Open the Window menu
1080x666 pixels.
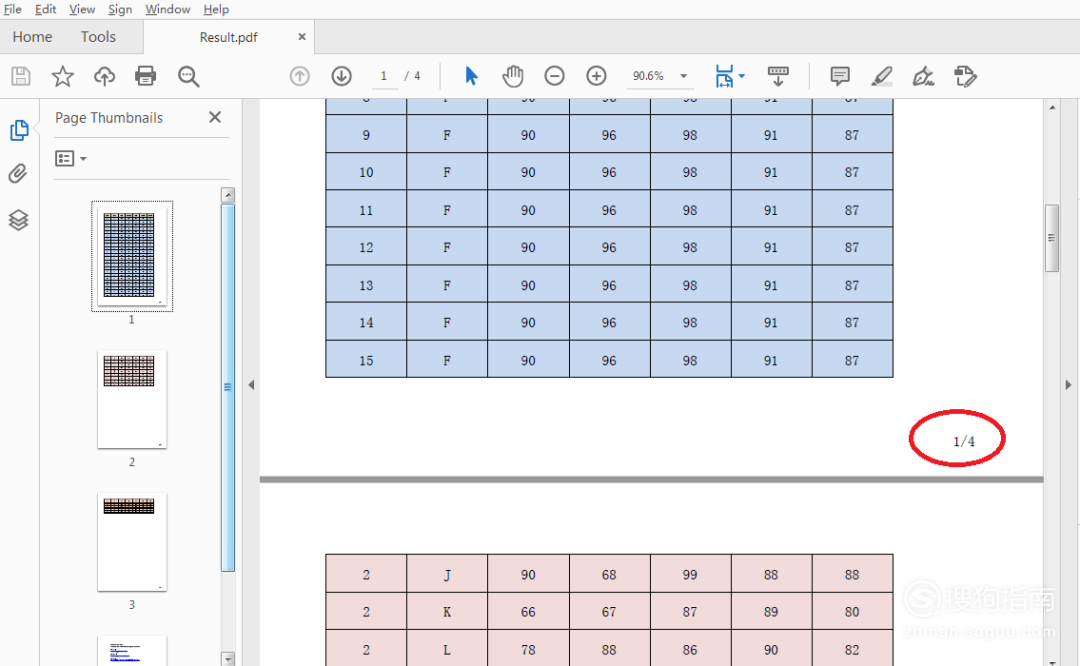(167, 10)
